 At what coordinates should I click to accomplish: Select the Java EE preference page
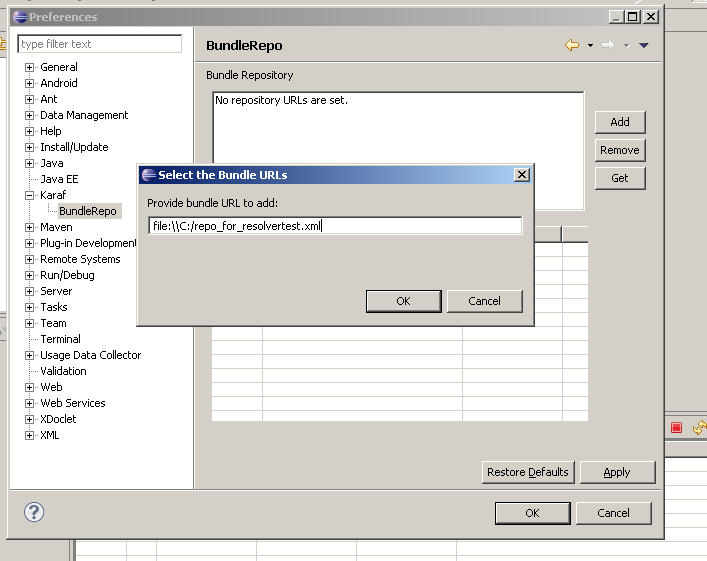pyautogui.click(x=59, y=179)
